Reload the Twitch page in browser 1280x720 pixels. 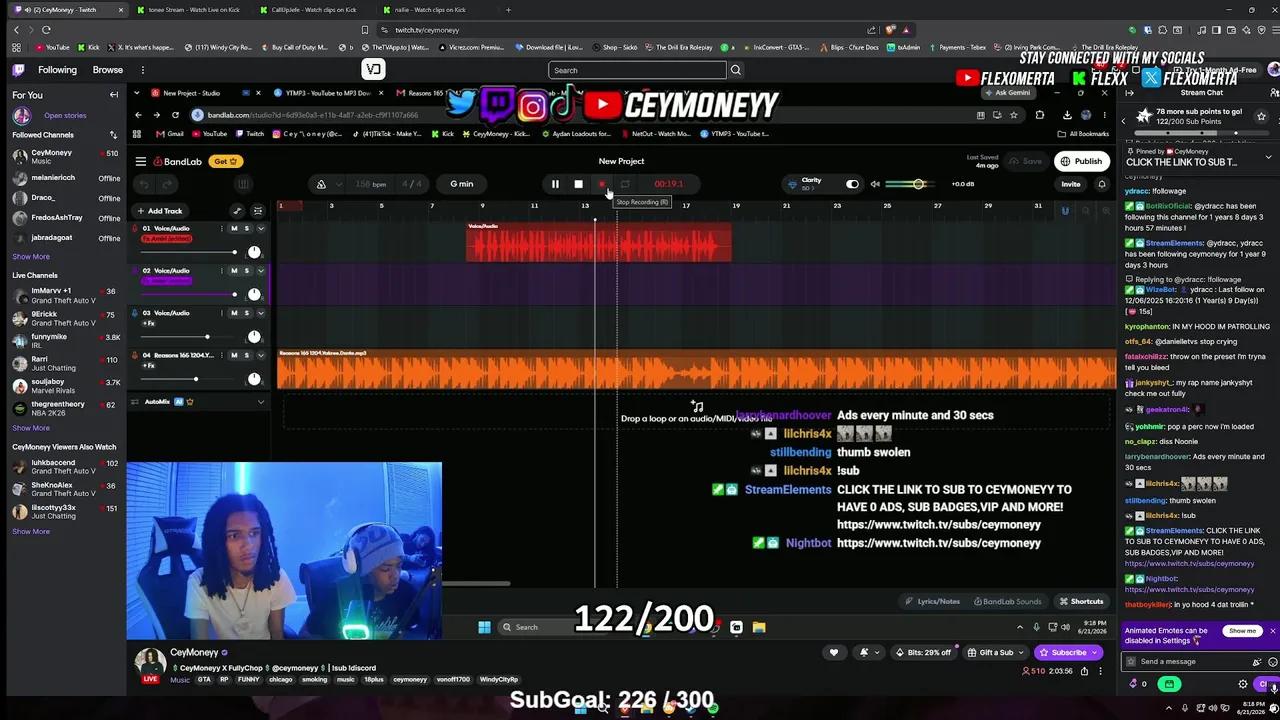click(x=46, y=30)
